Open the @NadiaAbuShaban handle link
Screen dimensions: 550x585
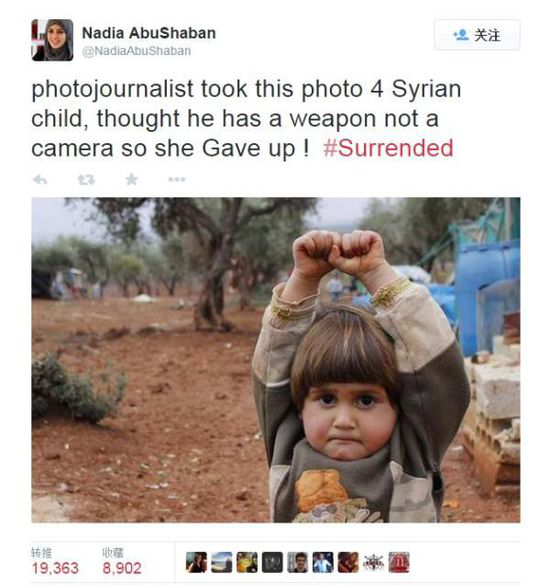click(x=137, y=51)
